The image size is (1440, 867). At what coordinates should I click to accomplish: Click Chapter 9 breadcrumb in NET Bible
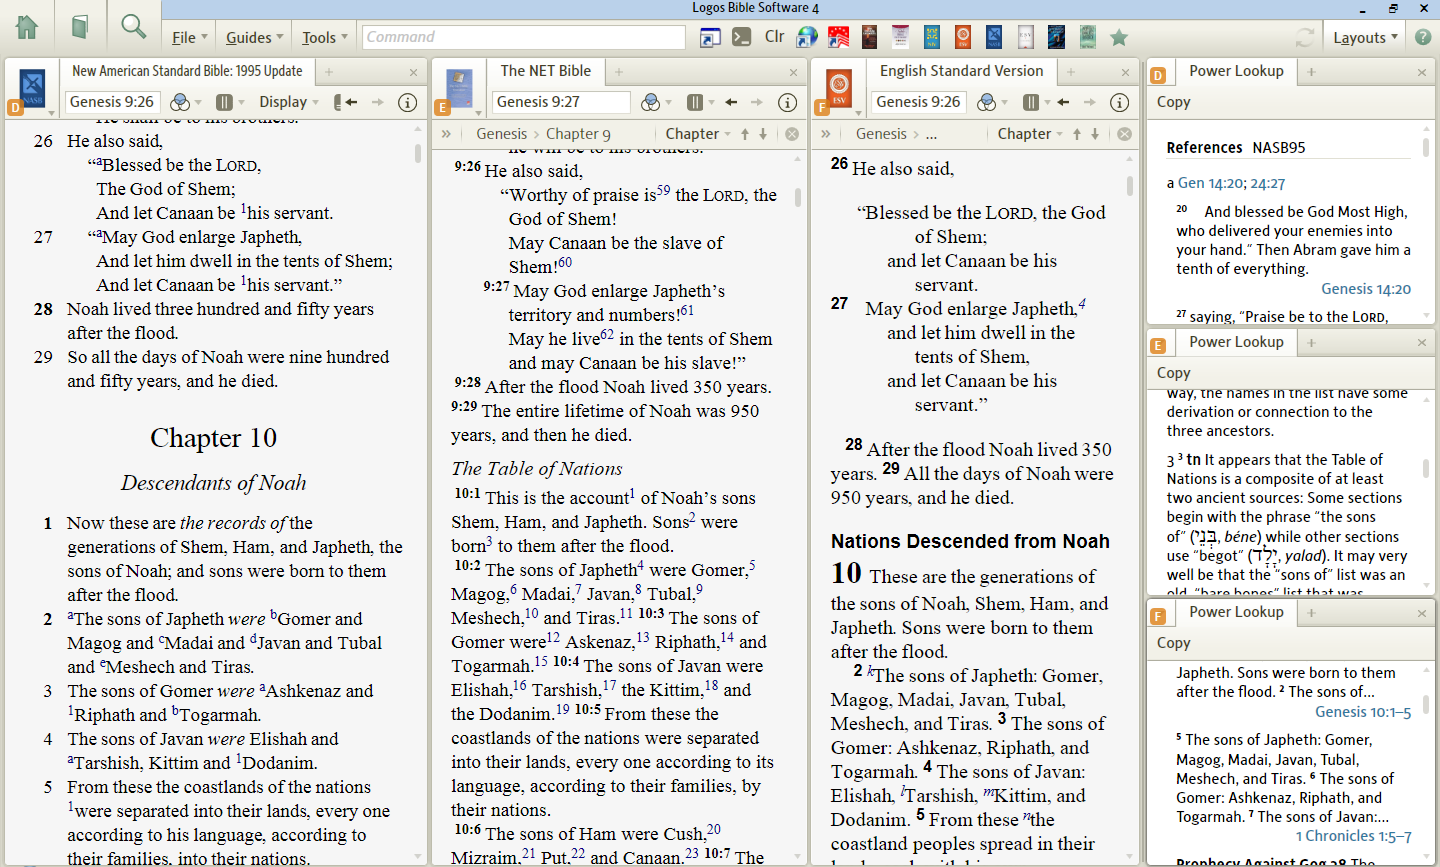(x=578, y=134)
